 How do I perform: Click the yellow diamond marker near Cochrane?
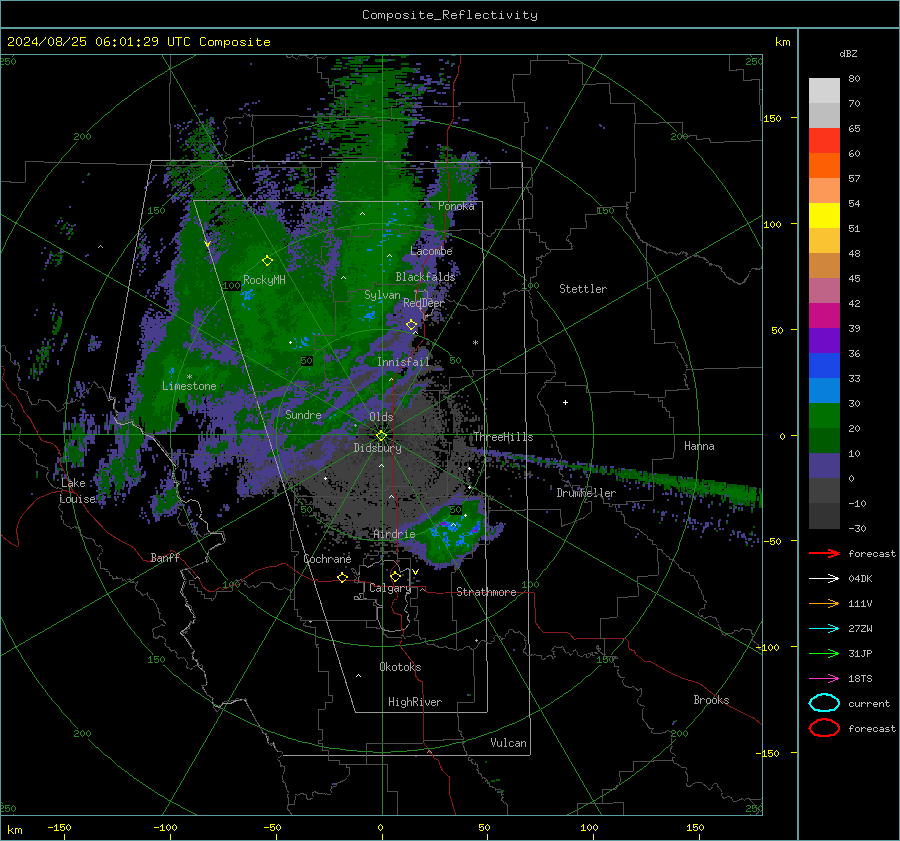pos(343,577)
